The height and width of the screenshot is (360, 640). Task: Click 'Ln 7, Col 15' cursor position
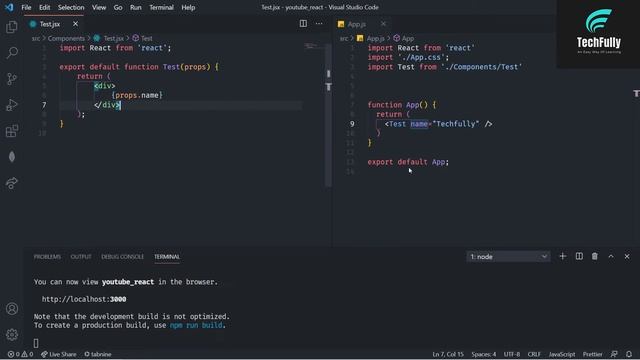[x=448, y=354]
